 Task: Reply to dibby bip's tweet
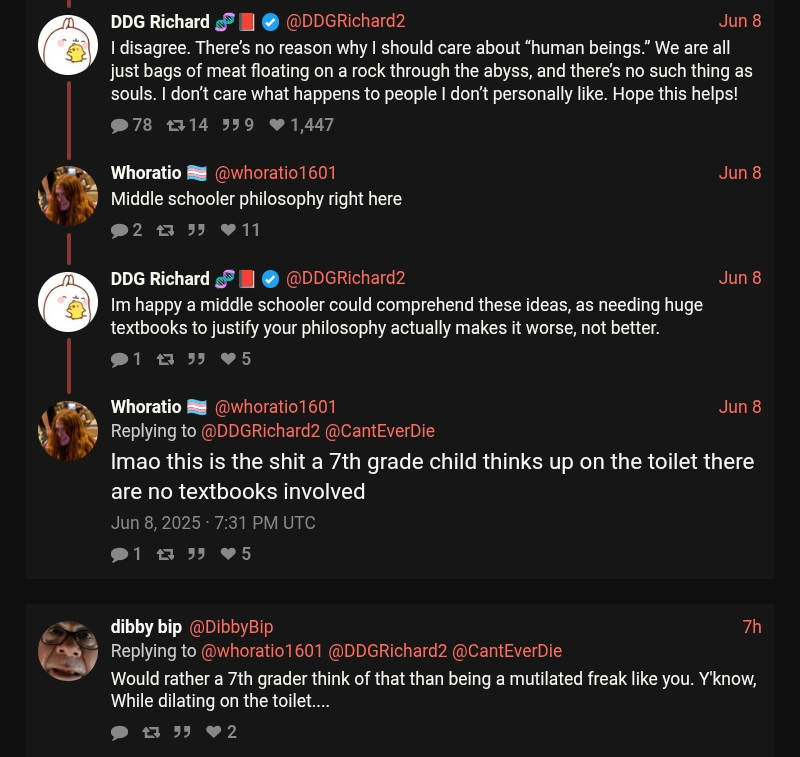coord(120,732)
